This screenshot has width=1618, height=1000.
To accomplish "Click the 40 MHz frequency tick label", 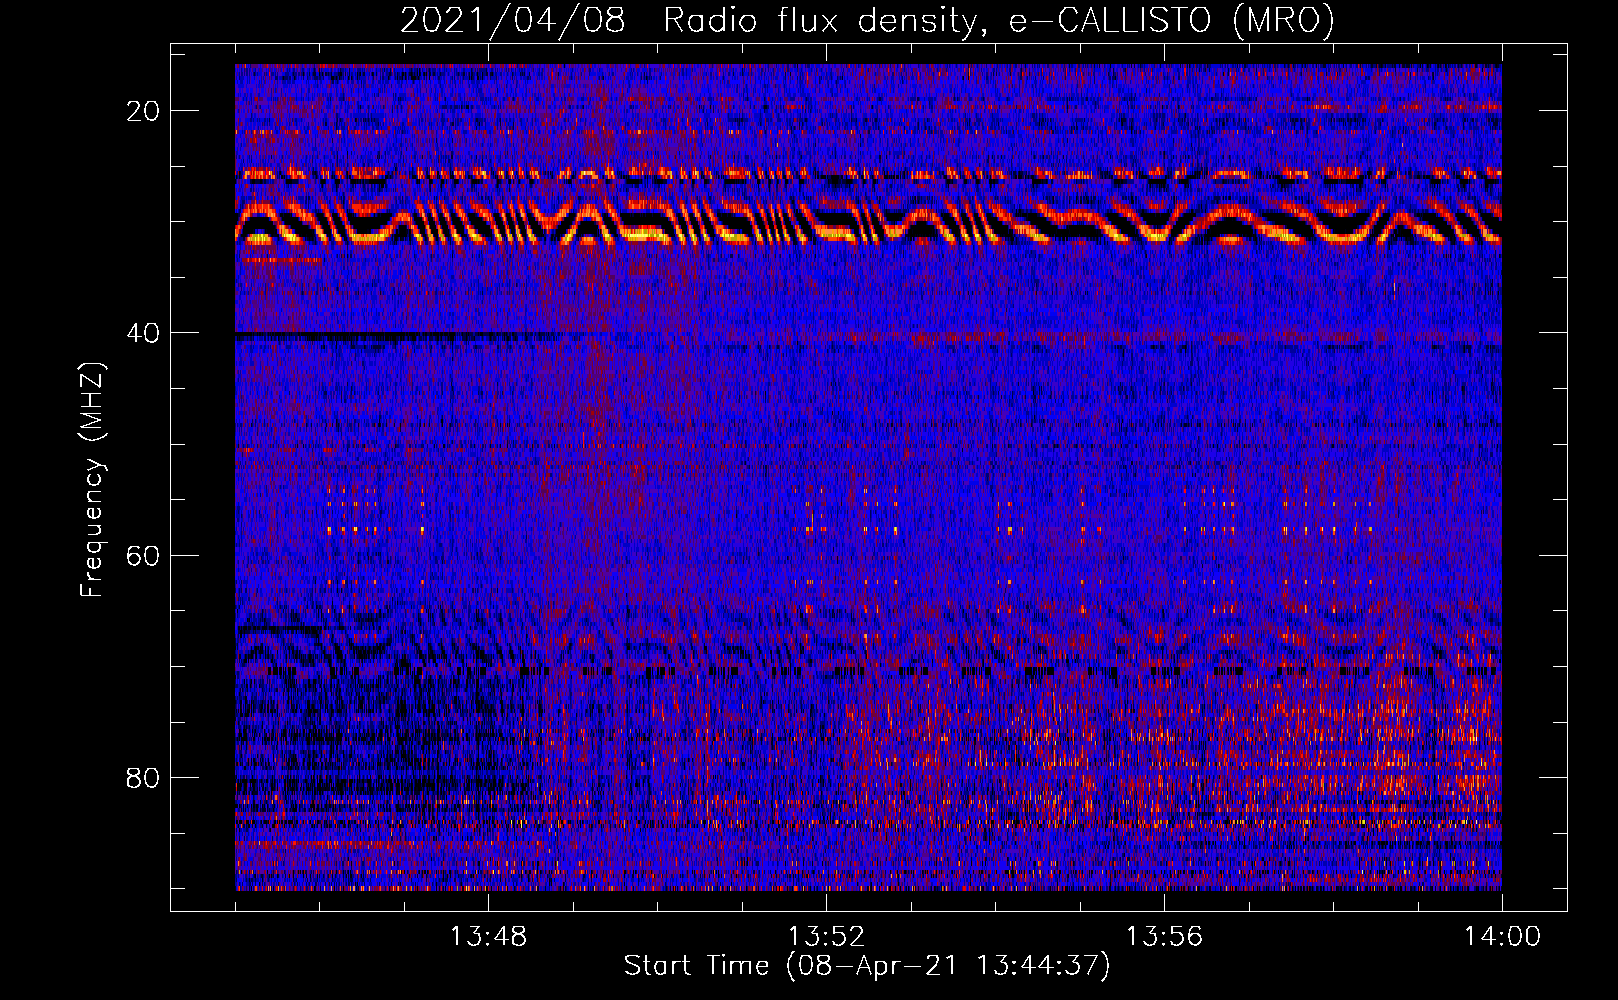I will (x=143, y=333).
